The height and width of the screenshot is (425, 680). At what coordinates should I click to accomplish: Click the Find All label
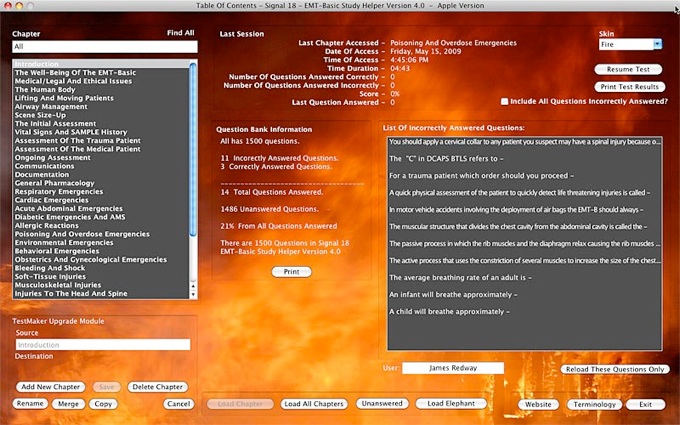pyautogui.click(x=180, y=33)
